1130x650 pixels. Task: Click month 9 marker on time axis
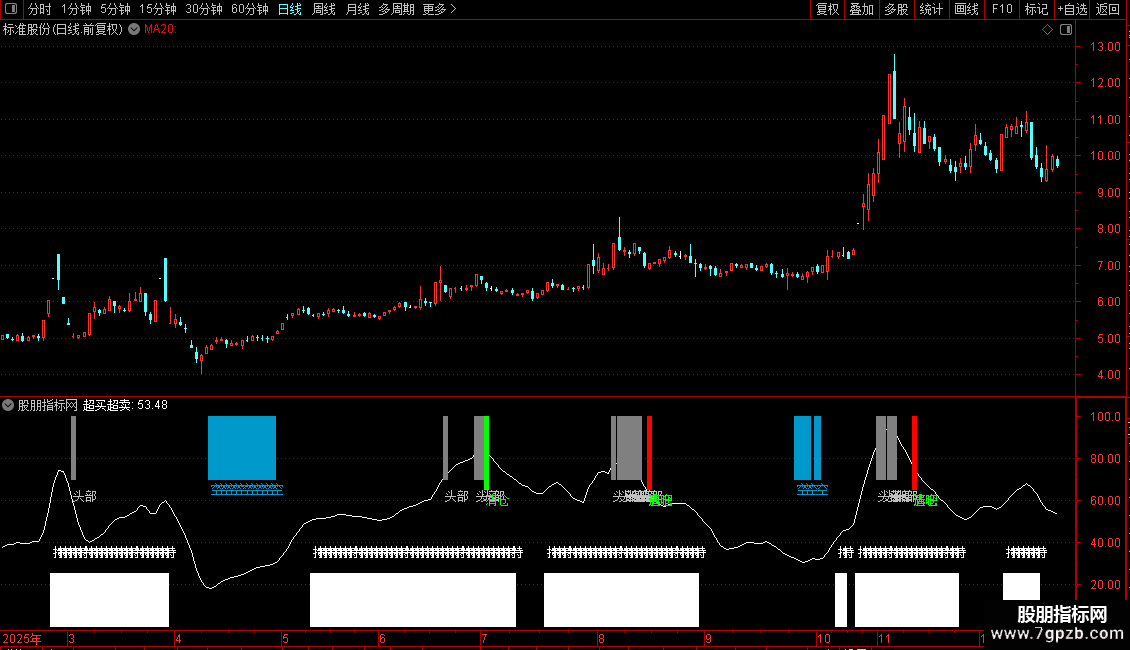coord(708,638)
